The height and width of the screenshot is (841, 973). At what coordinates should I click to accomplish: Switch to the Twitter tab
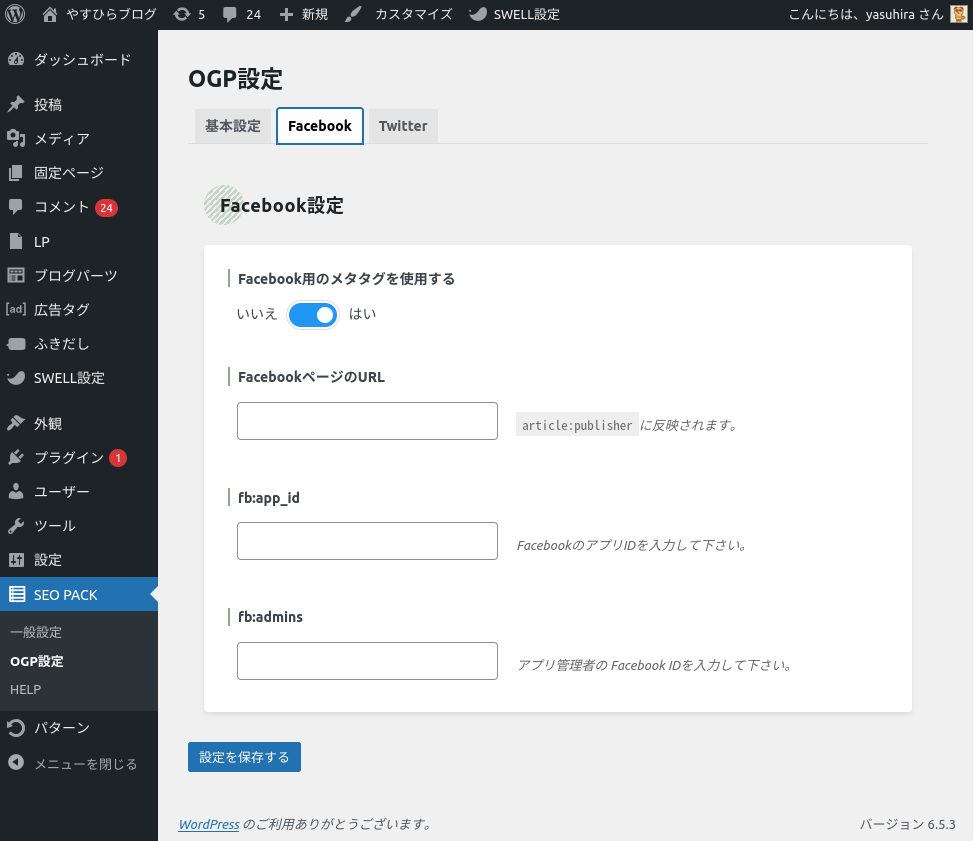point(403,126)
